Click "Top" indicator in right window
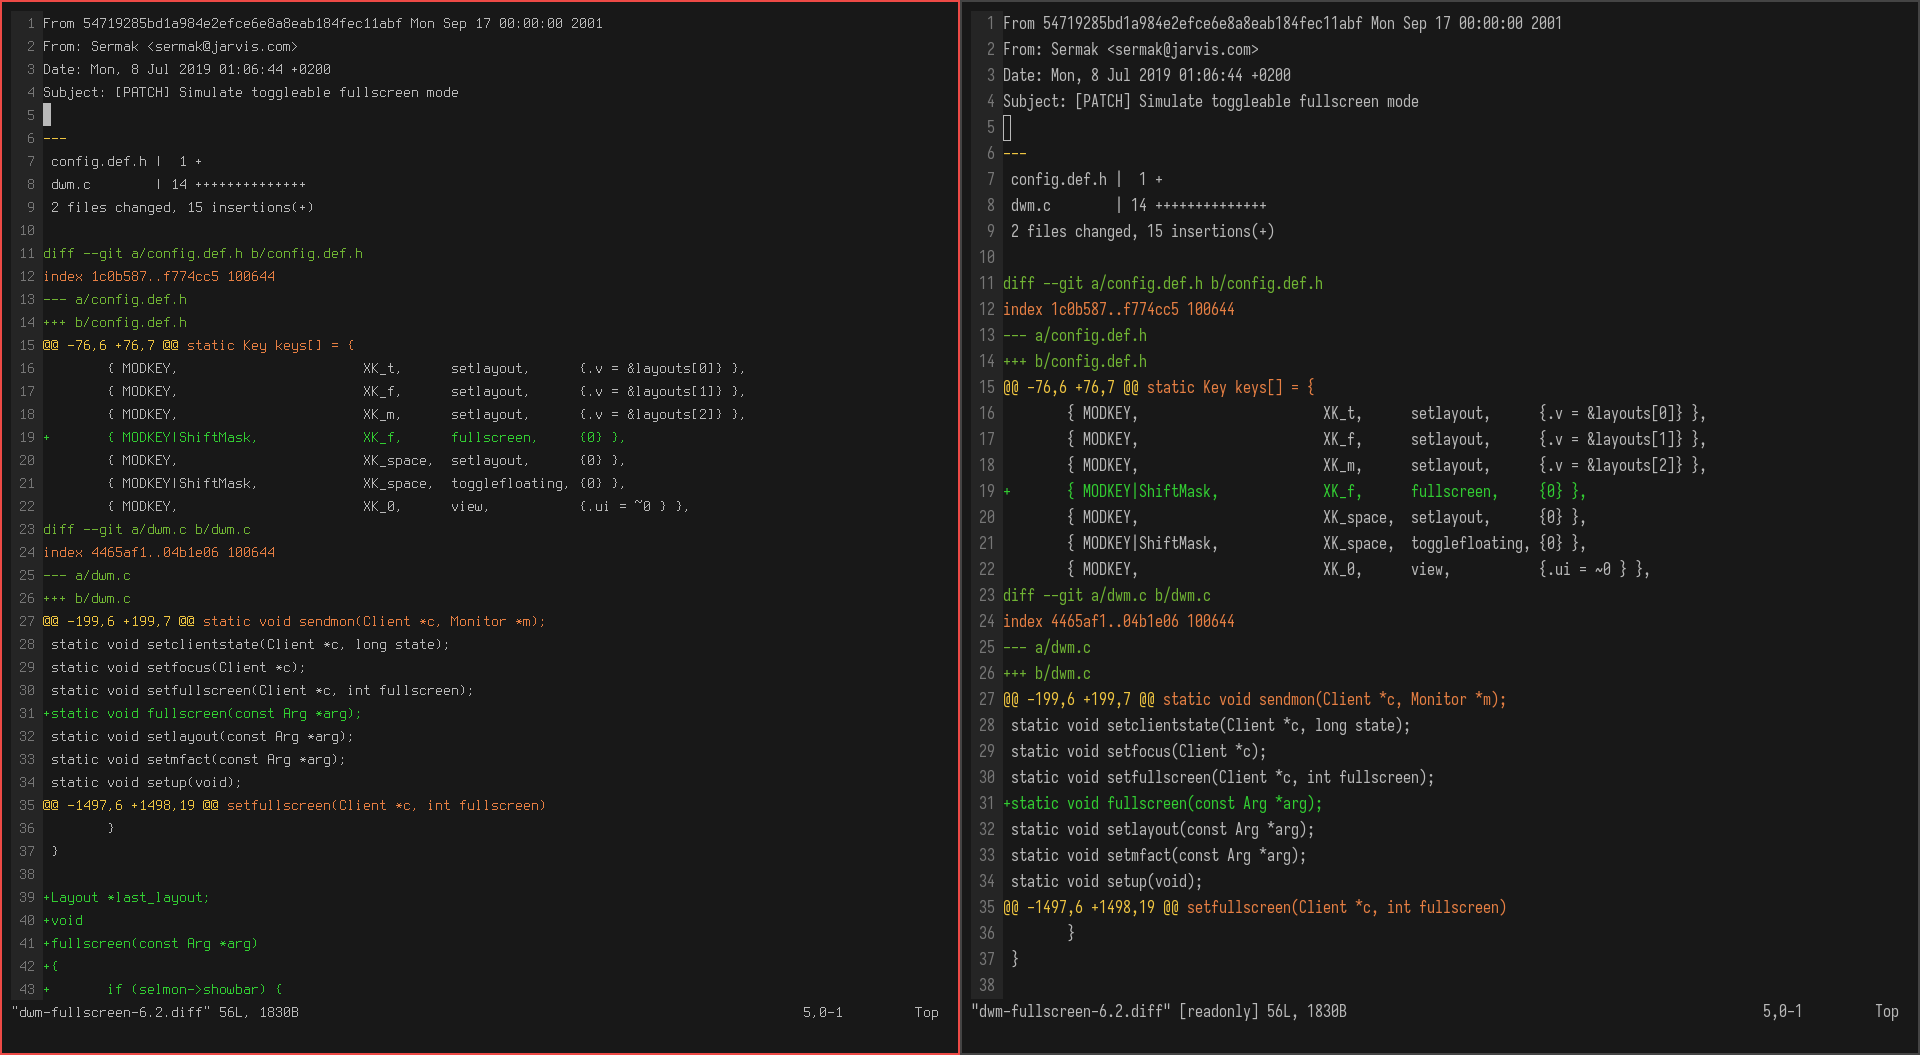 (1887, 1011)
